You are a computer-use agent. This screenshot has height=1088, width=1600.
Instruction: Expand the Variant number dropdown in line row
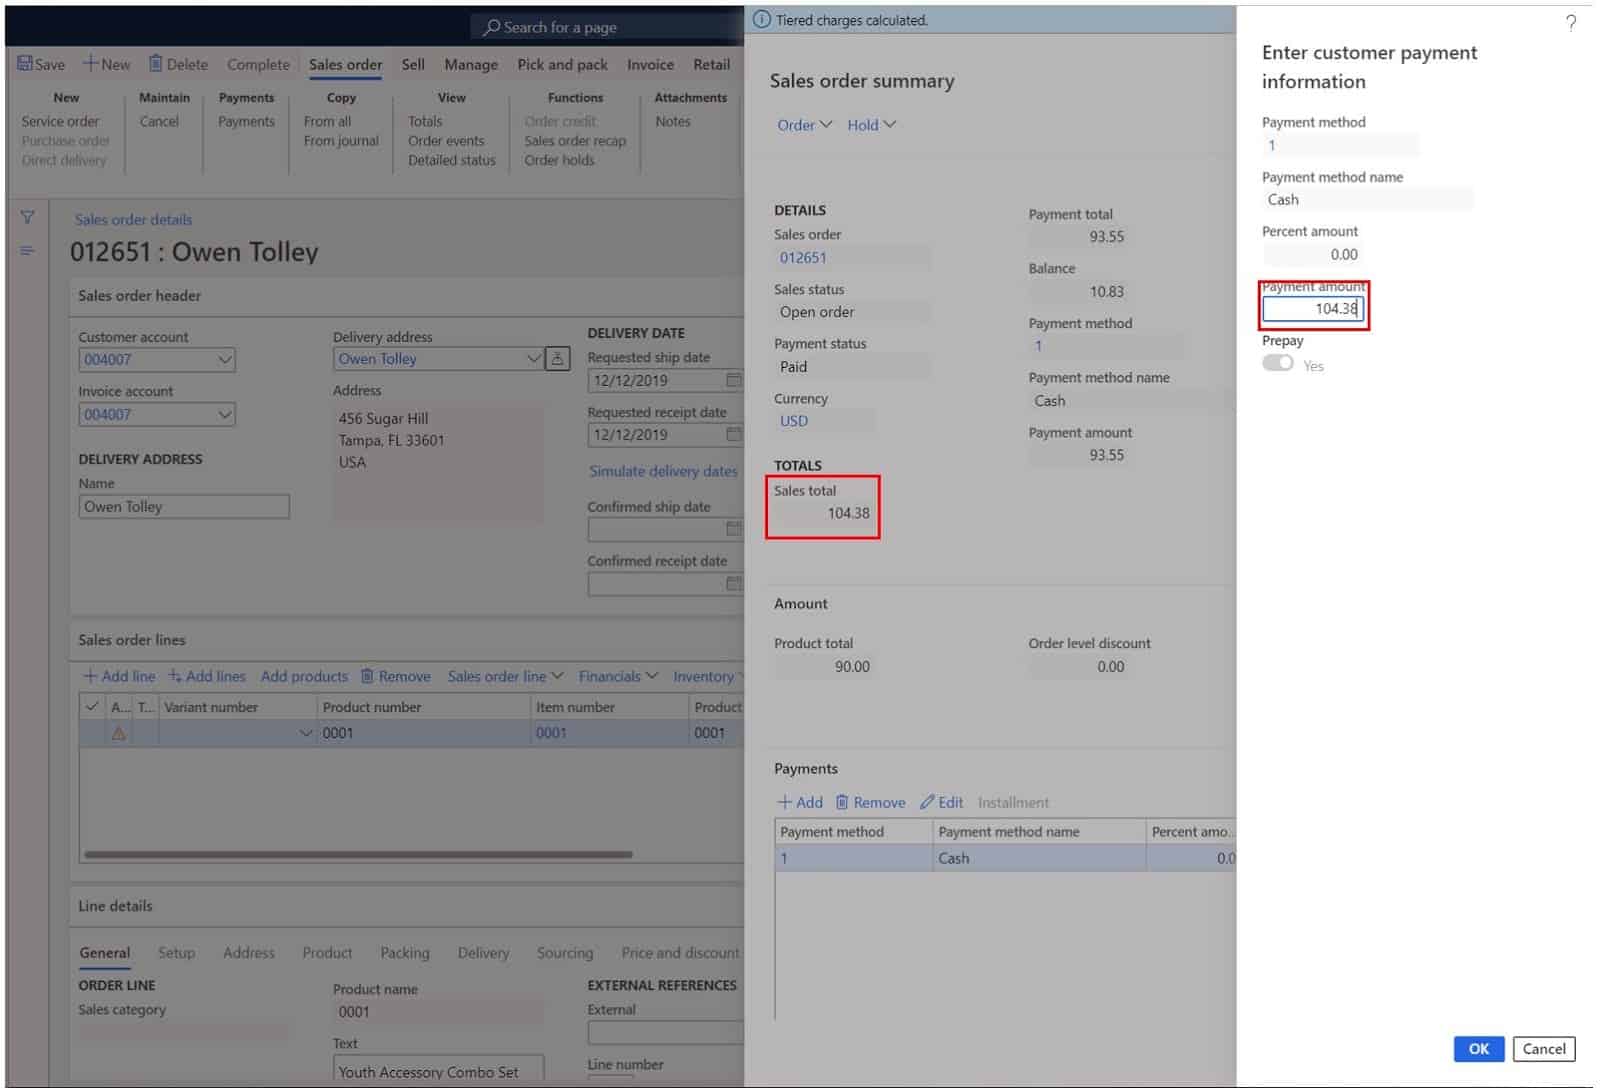tap(305, 733)
